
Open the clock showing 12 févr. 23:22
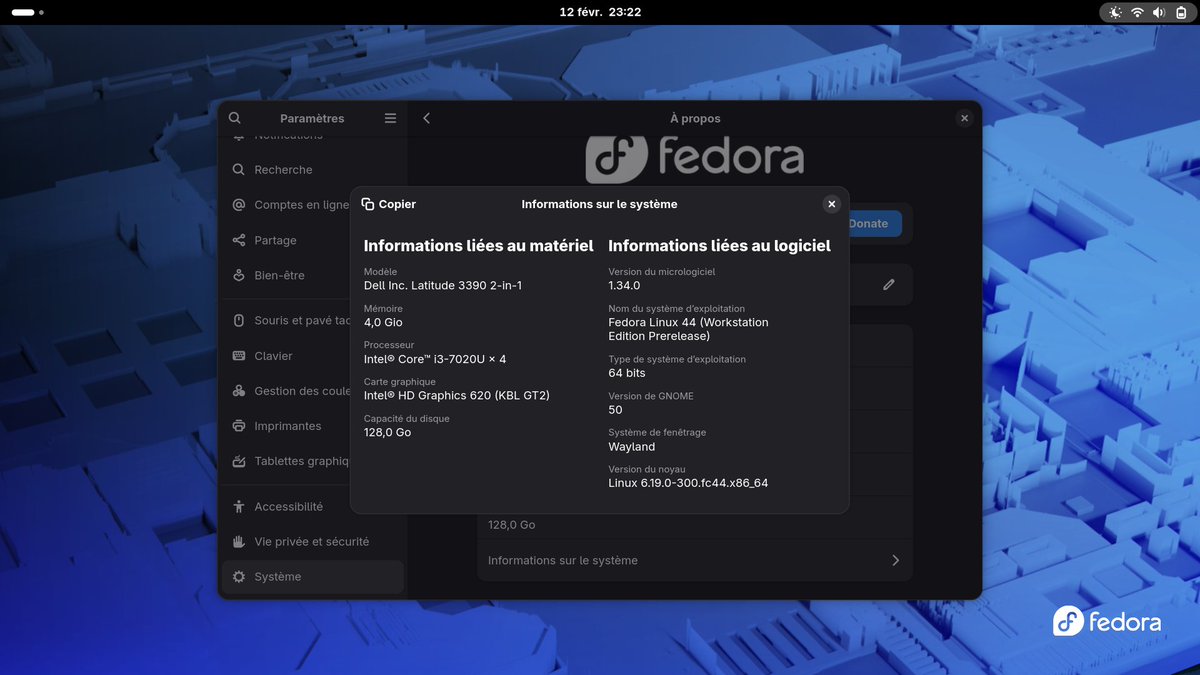point(600,12)
